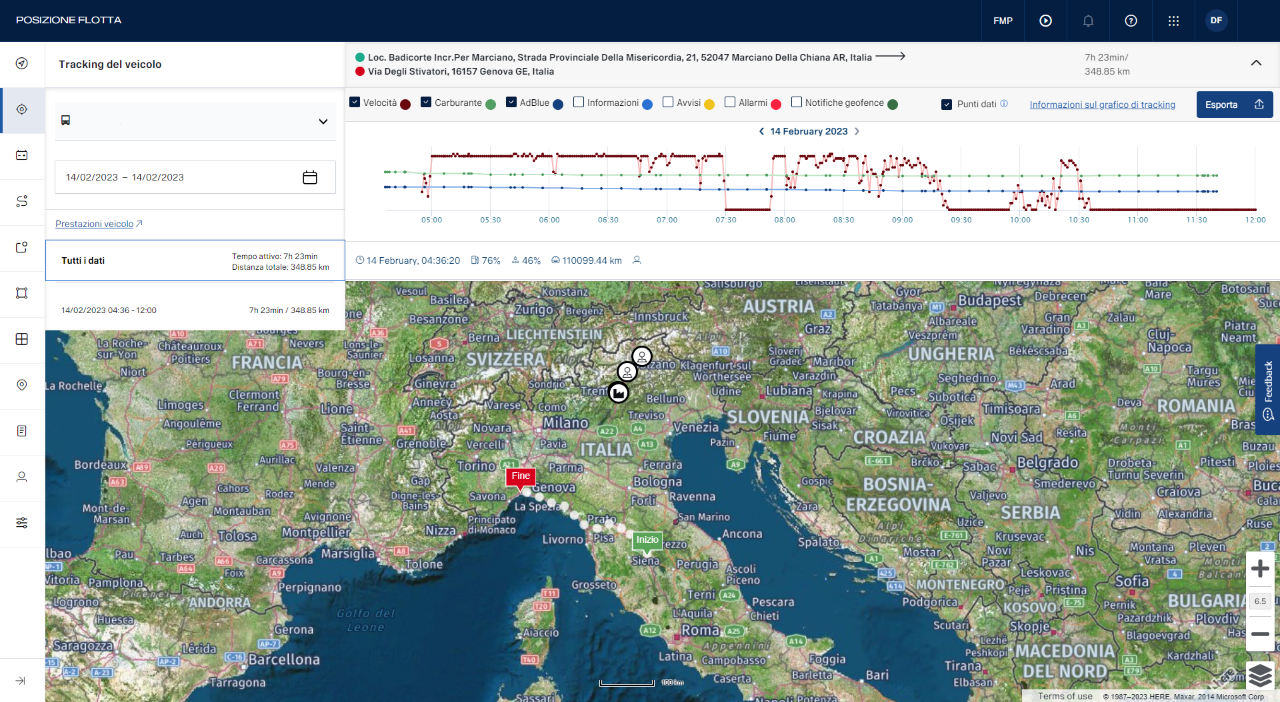The height and width of the screenshot is (702, 1280).
Task: Open the DF user profile avatar
Action: pos(1216,20)
